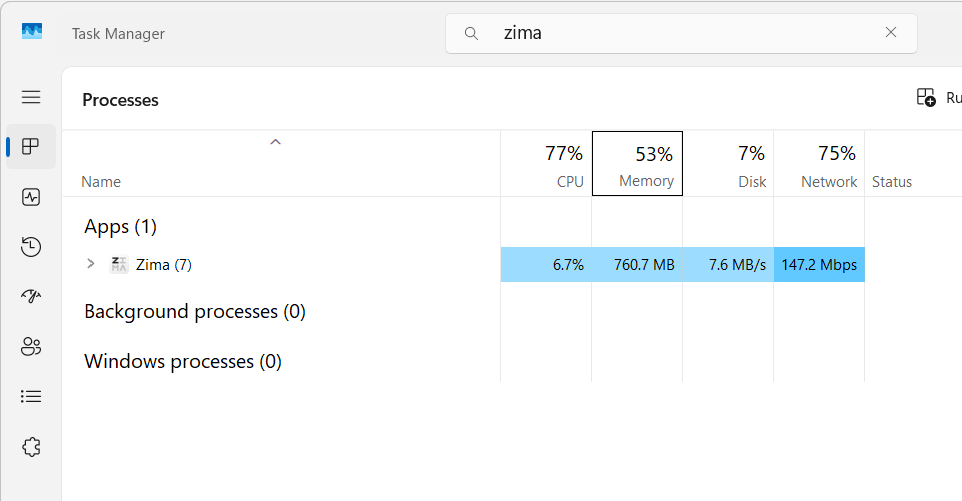This screenshot has height=501, width=962.
Task: Click the Run new task icon
Action: pyautogui.click(x=927, y=98)
